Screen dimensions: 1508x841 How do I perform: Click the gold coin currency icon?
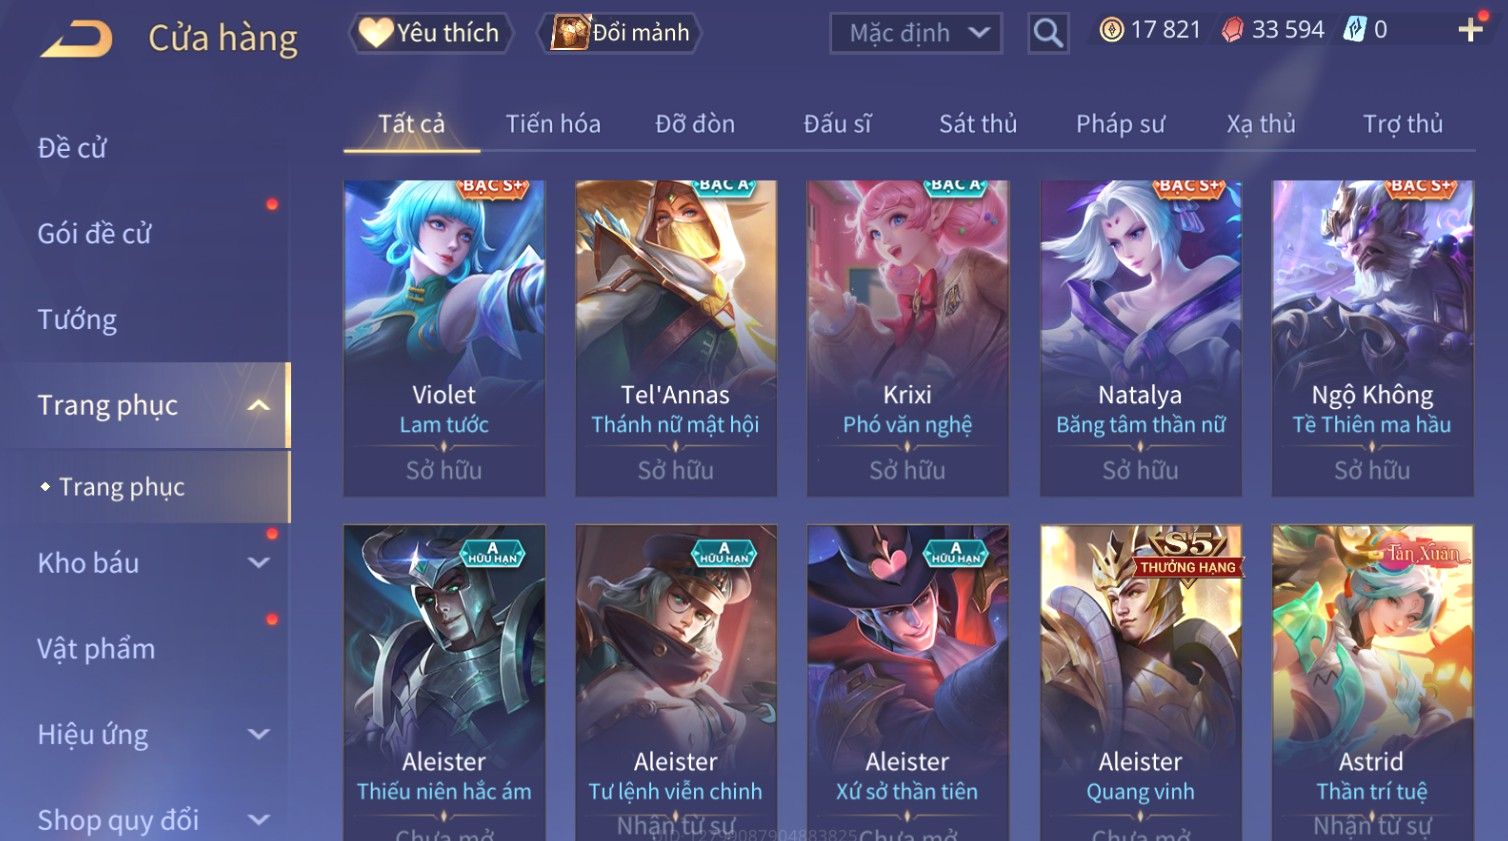tap(1112, 30)
